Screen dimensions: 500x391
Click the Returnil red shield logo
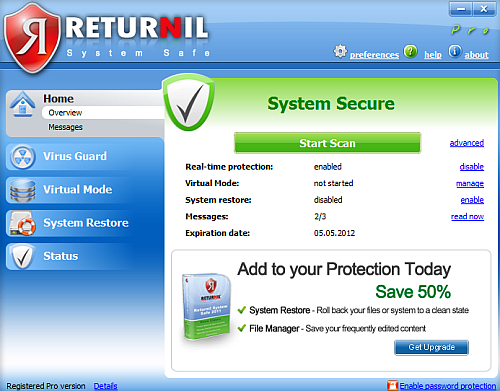click(32, 37)
